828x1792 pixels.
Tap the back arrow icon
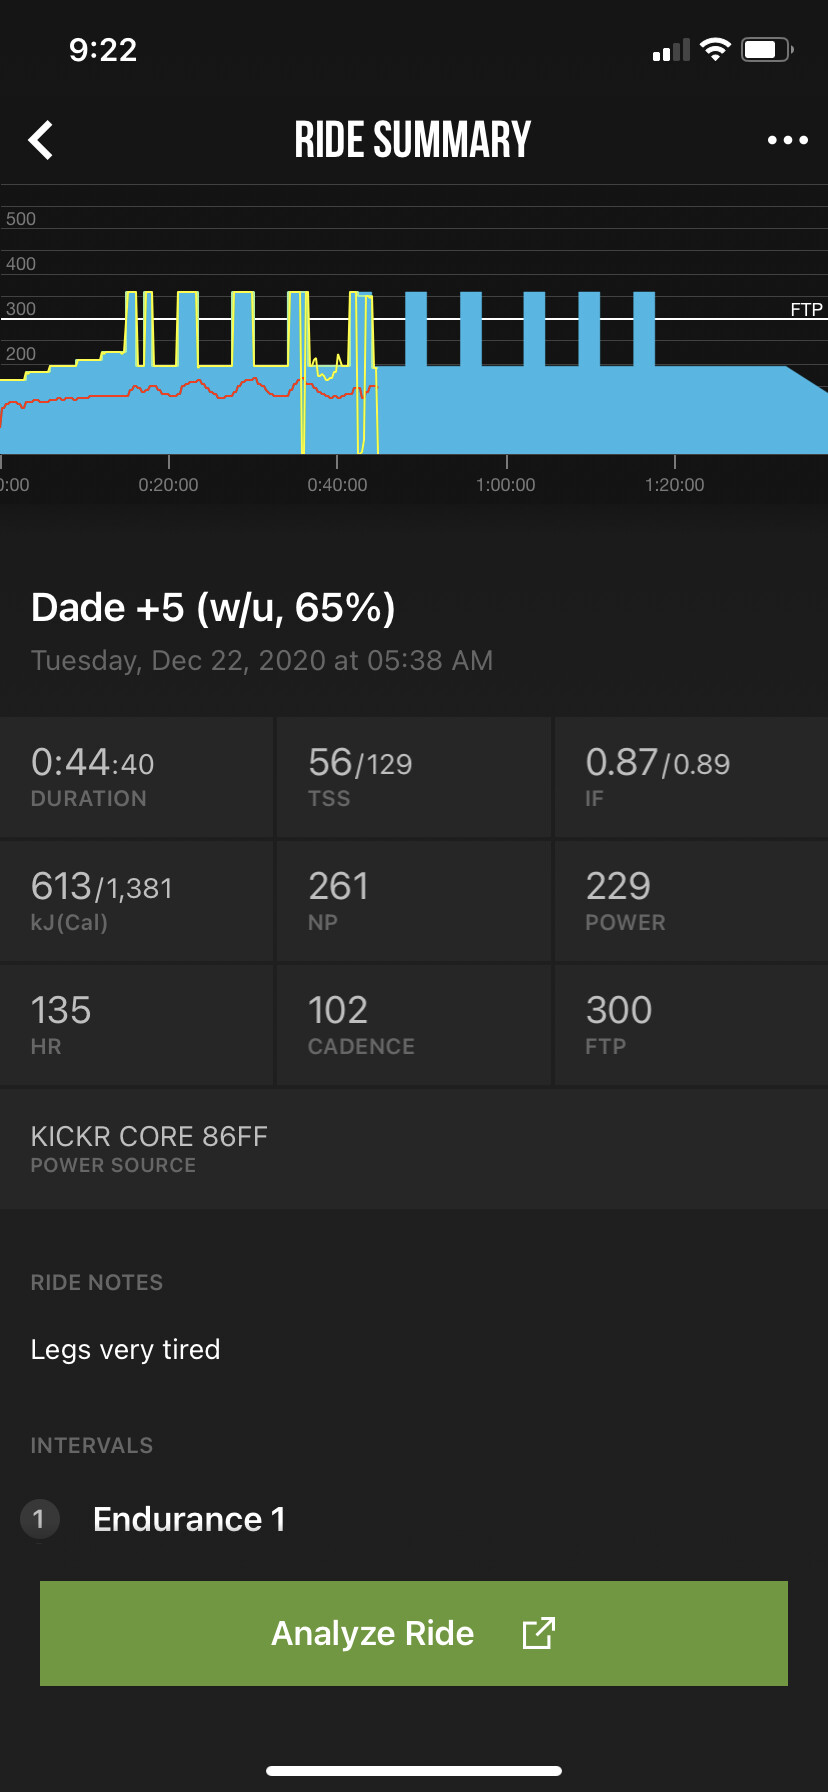41,141
